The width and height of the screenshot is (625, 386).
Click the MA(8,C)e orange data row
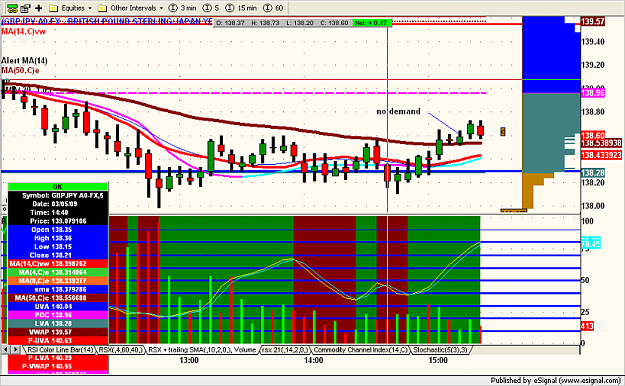pos(58,281)
